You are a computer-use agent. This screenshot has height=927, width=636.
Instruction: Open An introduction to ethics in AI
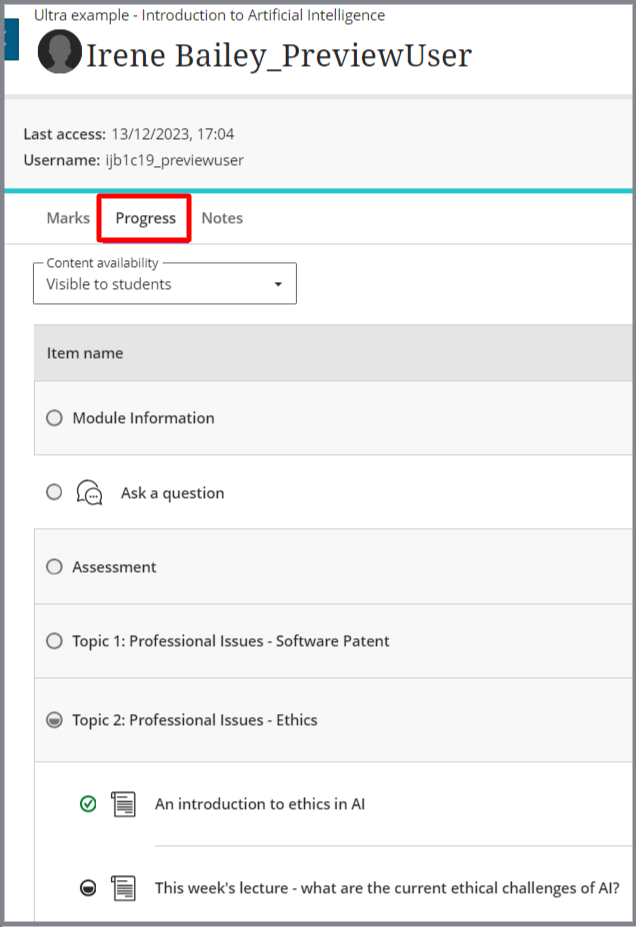tap(260, 803)
